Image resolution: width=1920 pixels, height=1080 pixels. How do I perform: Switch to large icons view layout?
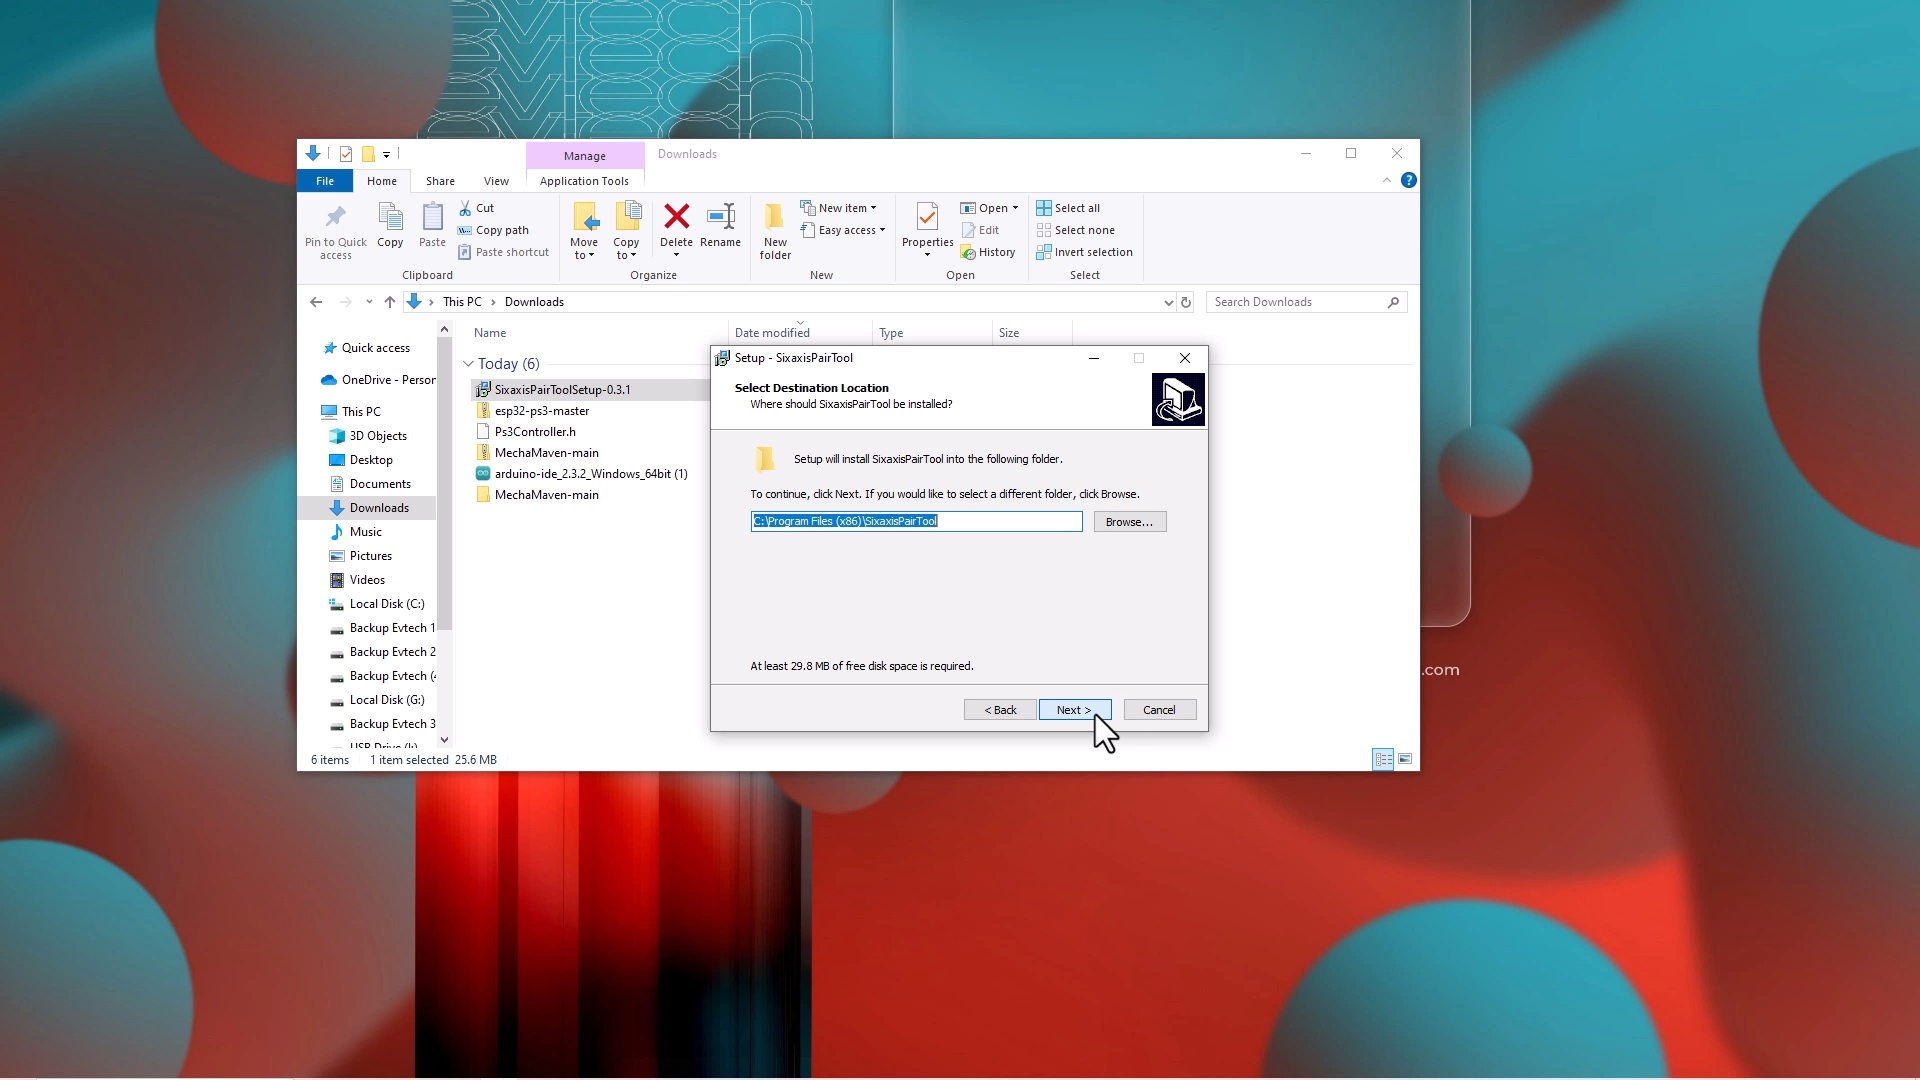point(1405,760)
